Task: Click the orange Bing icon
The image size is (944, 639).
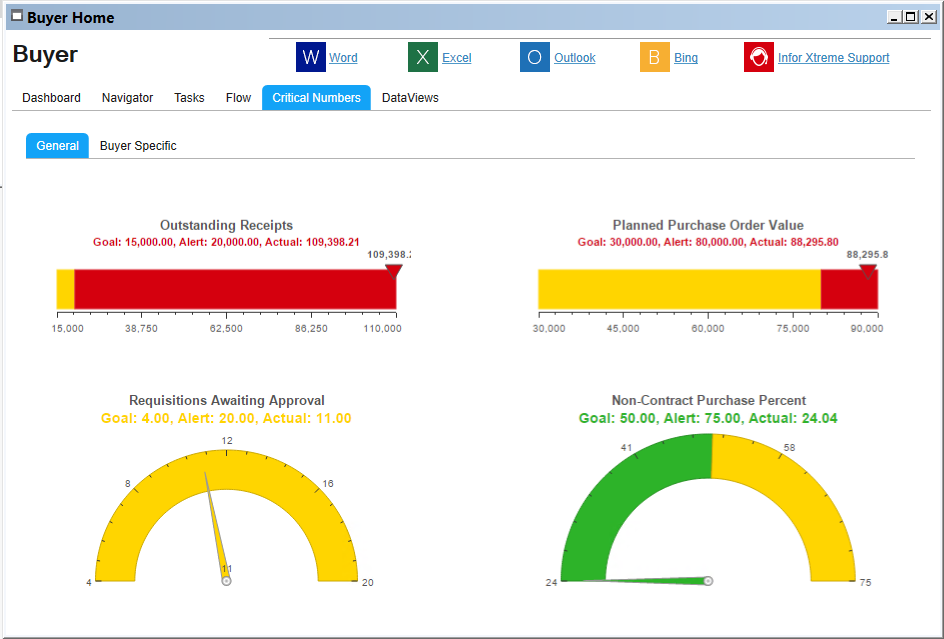Action: pyautogui.click(x=654, y=58)
